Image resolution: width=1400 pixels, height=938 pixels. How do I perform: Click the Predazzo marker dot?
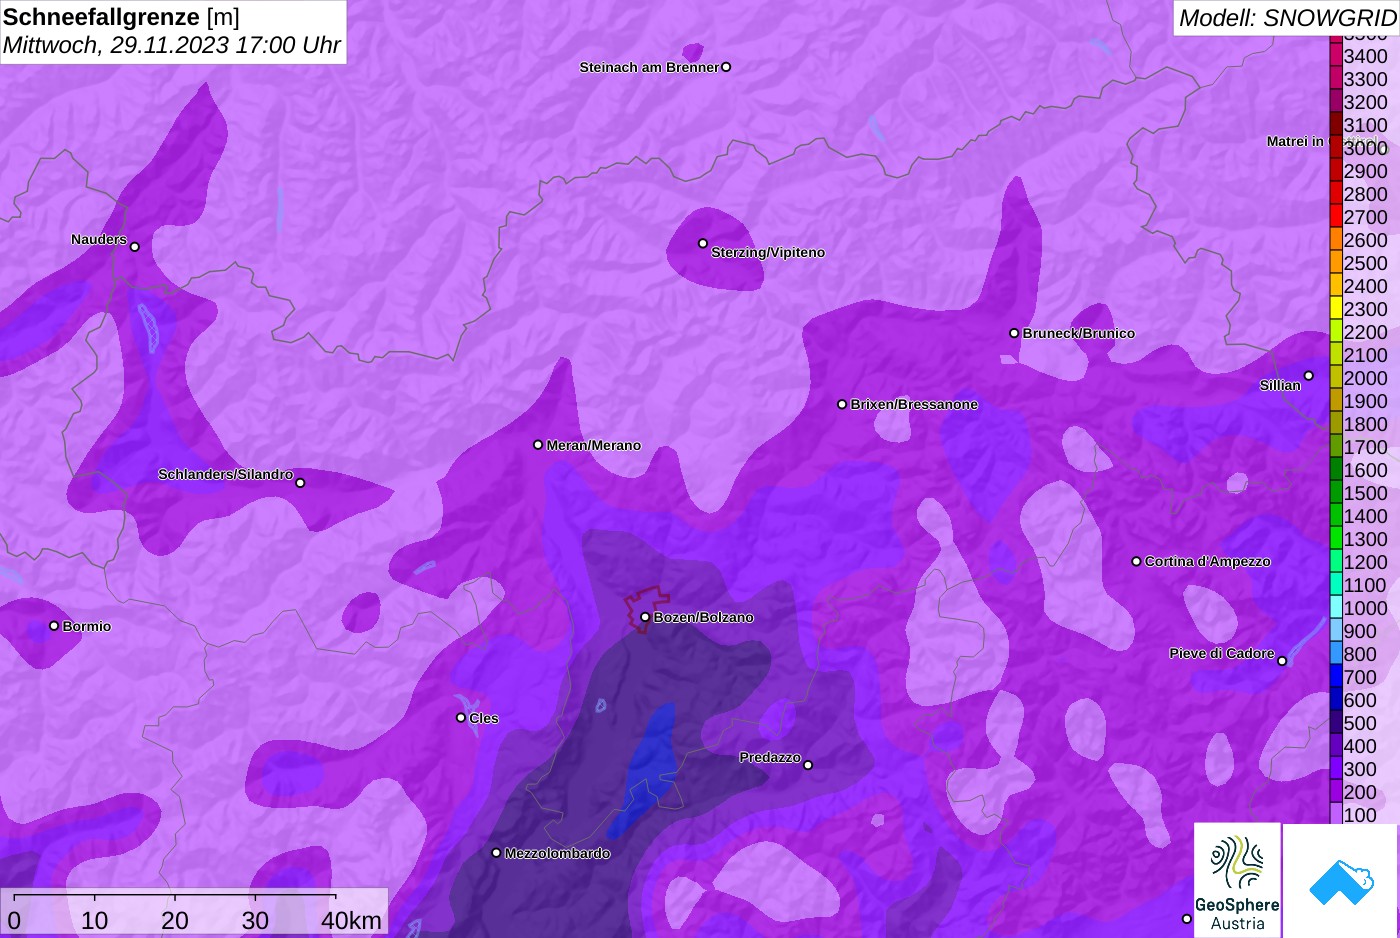pyautogui.click(x=808, y=765)
